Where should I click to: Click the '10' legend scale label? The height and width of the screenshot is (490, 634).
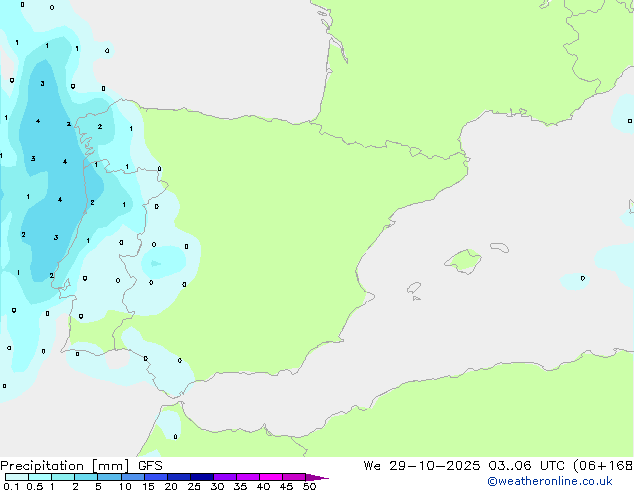[x=125, y=486]
